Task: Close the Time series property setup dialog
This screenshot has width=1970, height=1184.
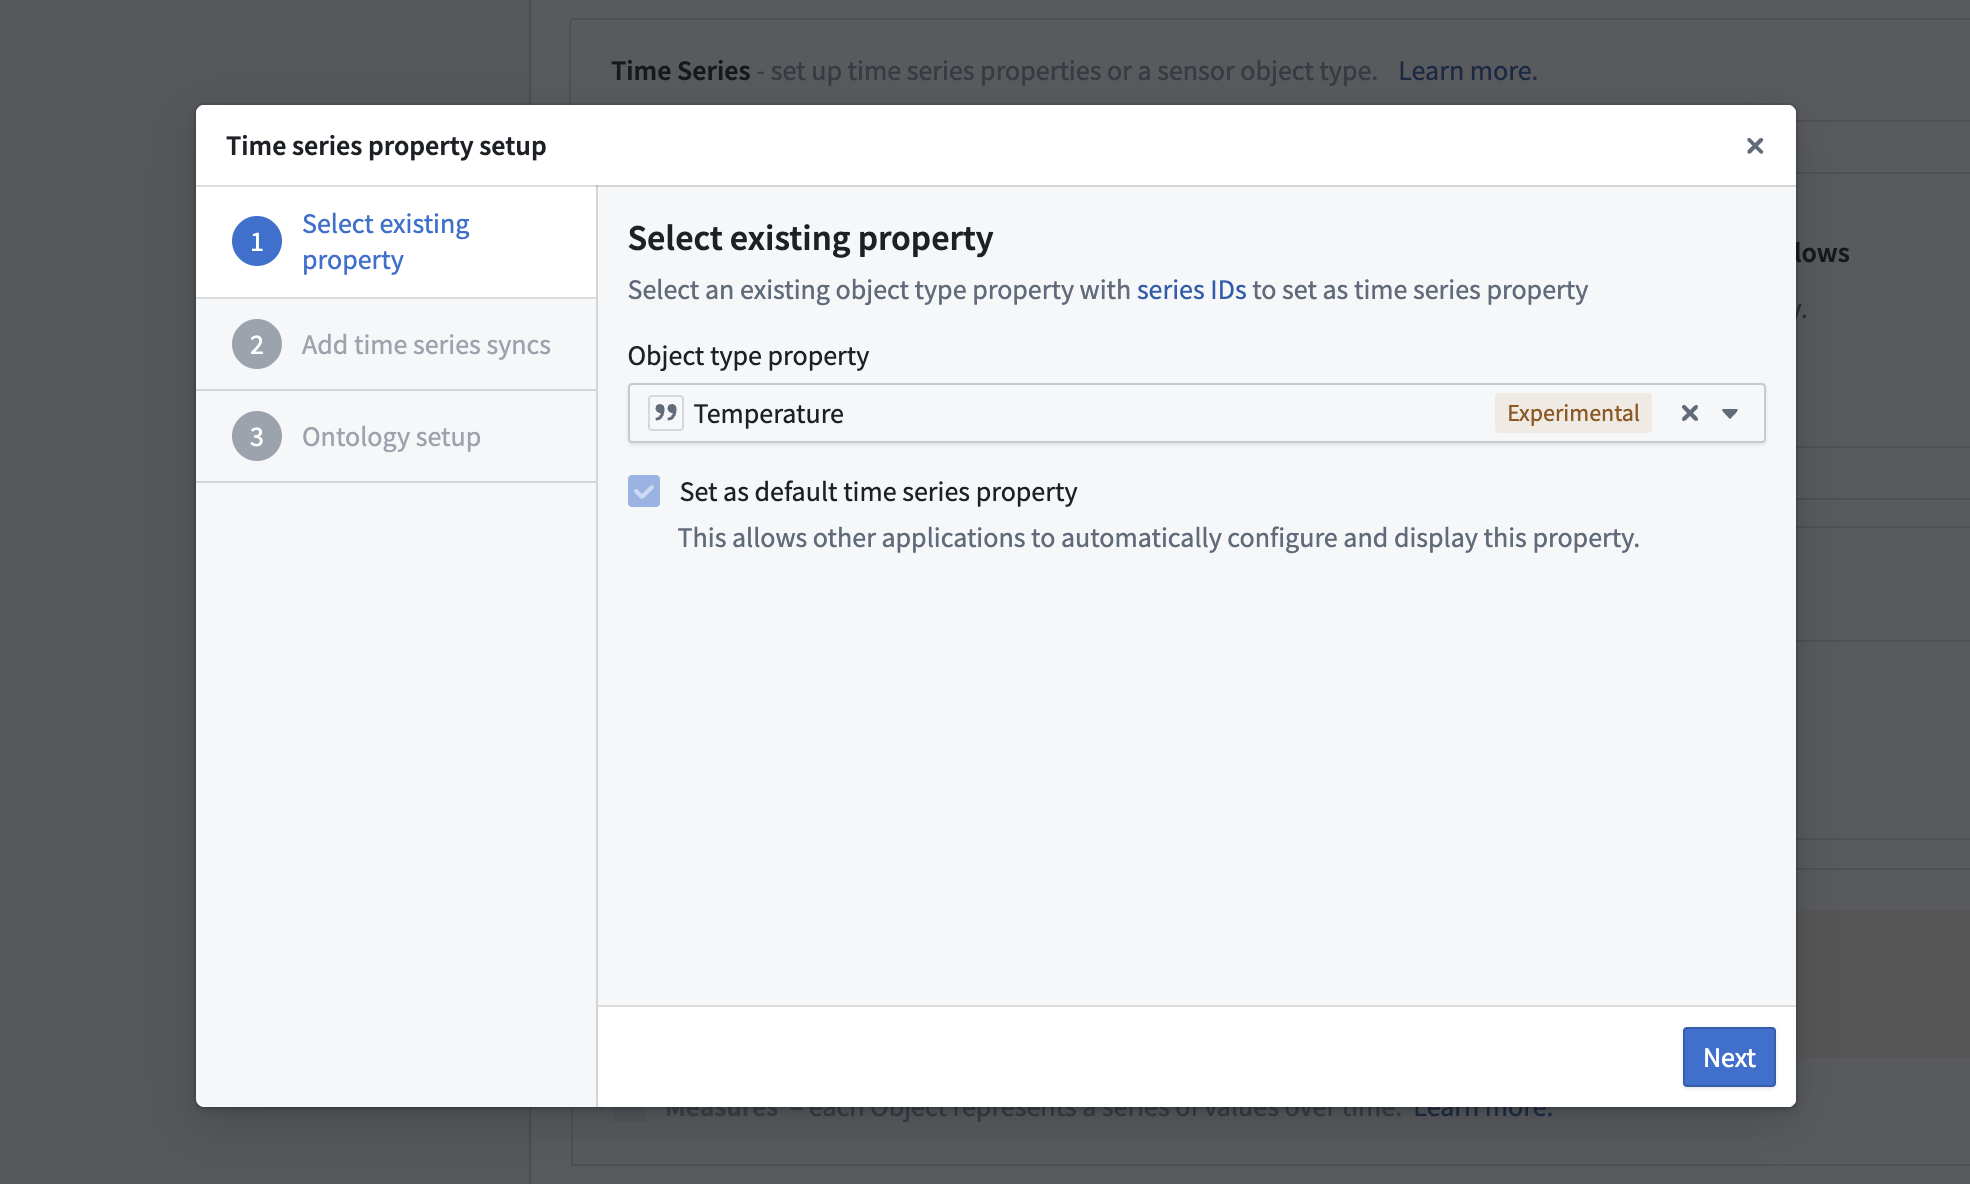Action: click(1754, 146)
